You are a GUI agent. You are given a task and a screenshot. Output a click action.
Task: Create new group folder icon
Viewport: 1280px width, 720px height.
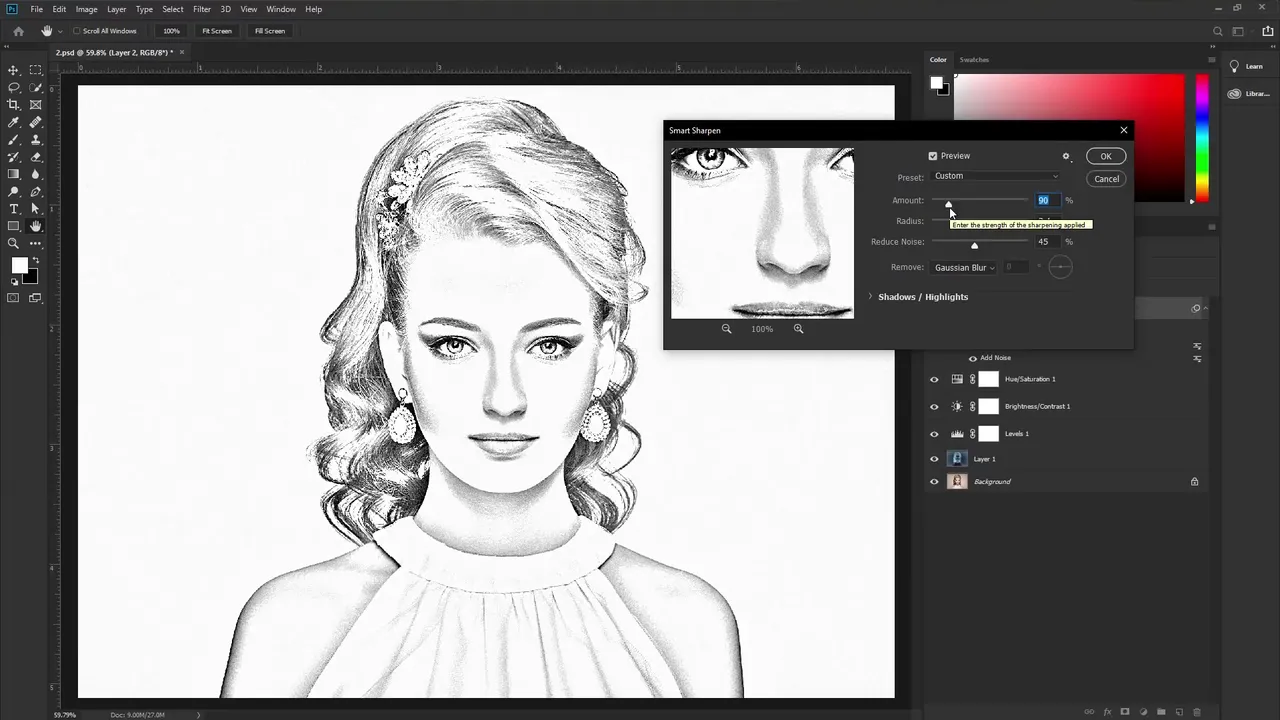1161,712
